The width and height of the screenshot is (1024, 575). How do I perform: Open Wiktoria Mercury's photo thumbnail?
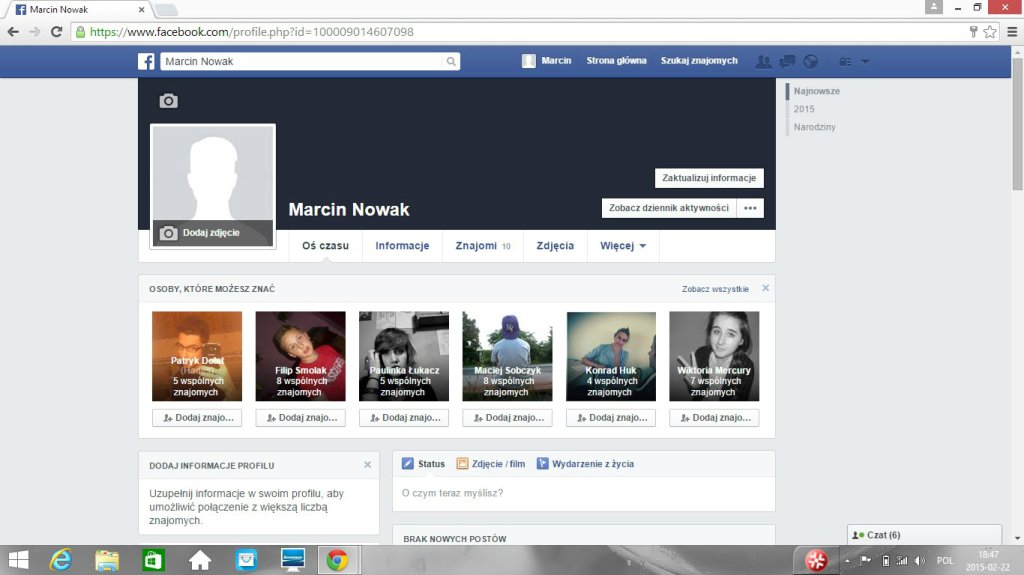(714, 356)
